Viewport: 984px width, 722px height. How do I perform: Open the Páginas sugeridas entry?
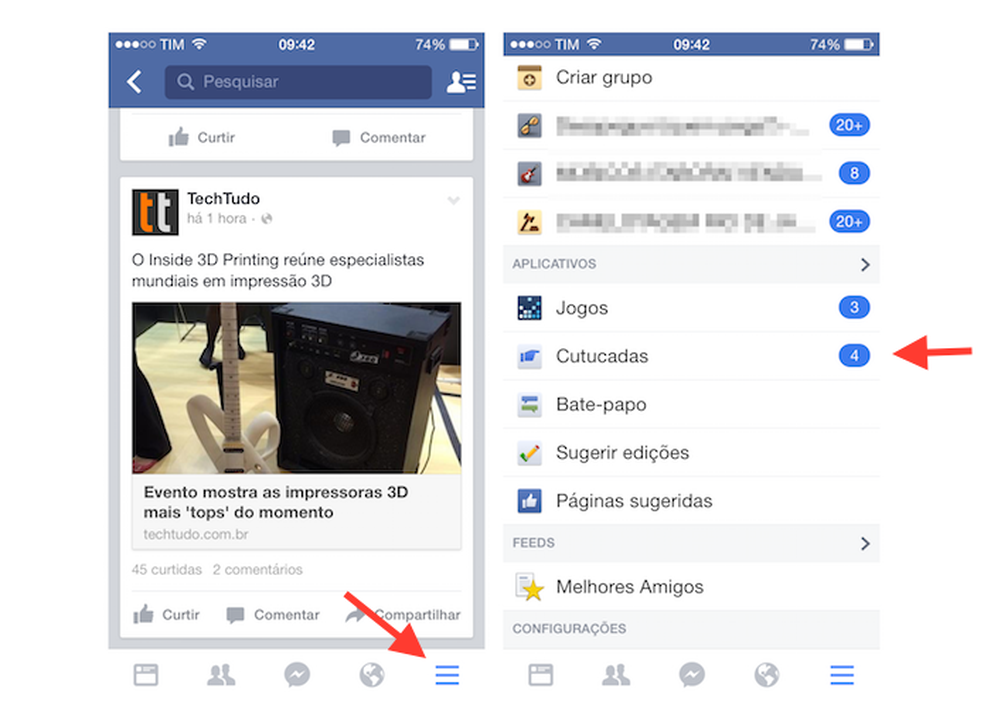pyautogui.click(x=634, y=500)
